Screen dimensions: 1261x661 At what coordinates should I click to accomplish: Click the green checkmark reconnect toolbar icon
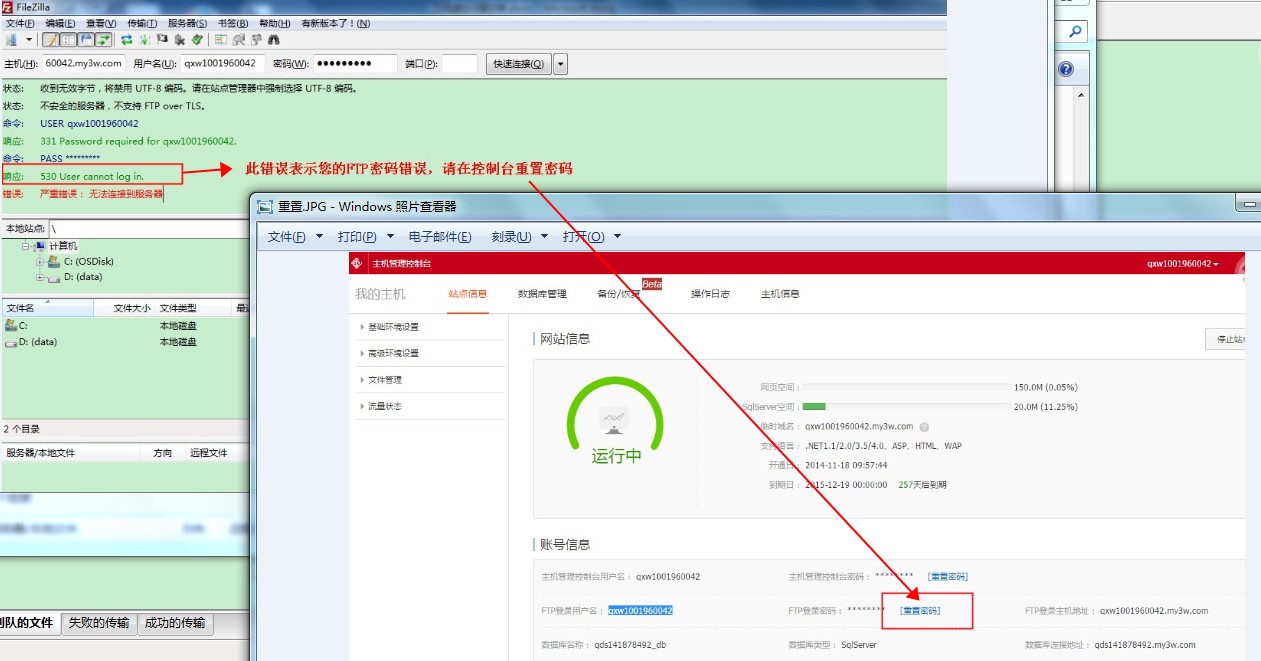click(x=197, y=40)
